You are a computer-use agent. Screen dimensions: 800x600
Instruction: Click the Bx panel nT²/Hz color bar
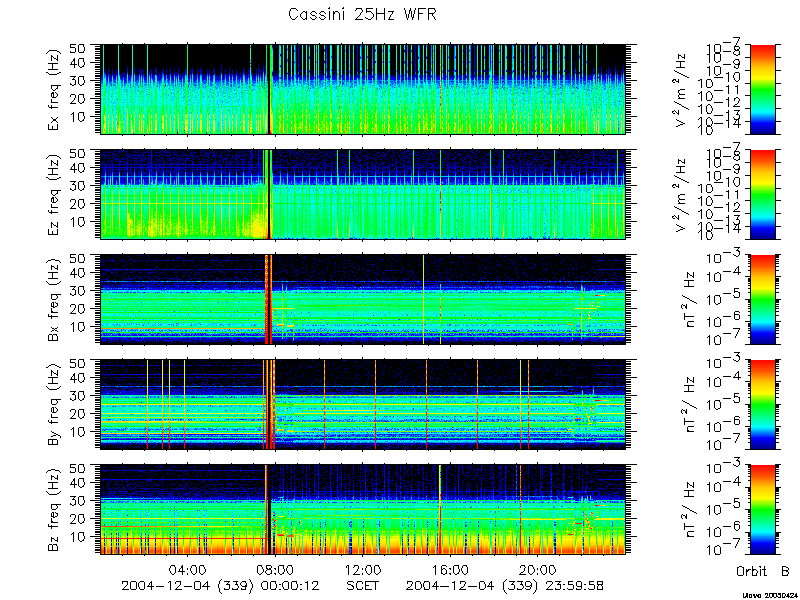coord(762,299)
